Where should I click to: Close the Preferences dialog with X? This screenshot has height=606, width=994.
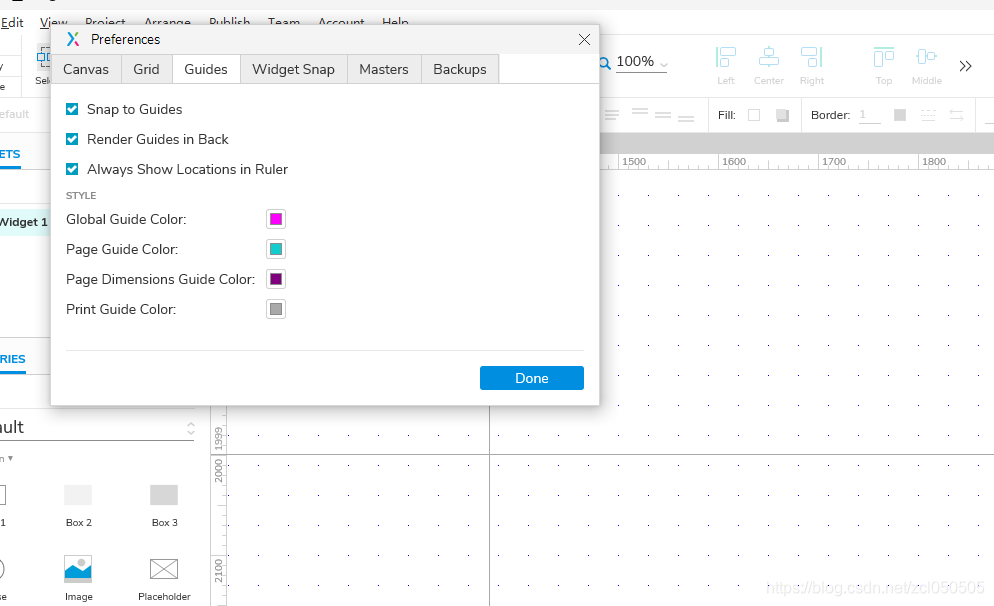coord(584,39)
